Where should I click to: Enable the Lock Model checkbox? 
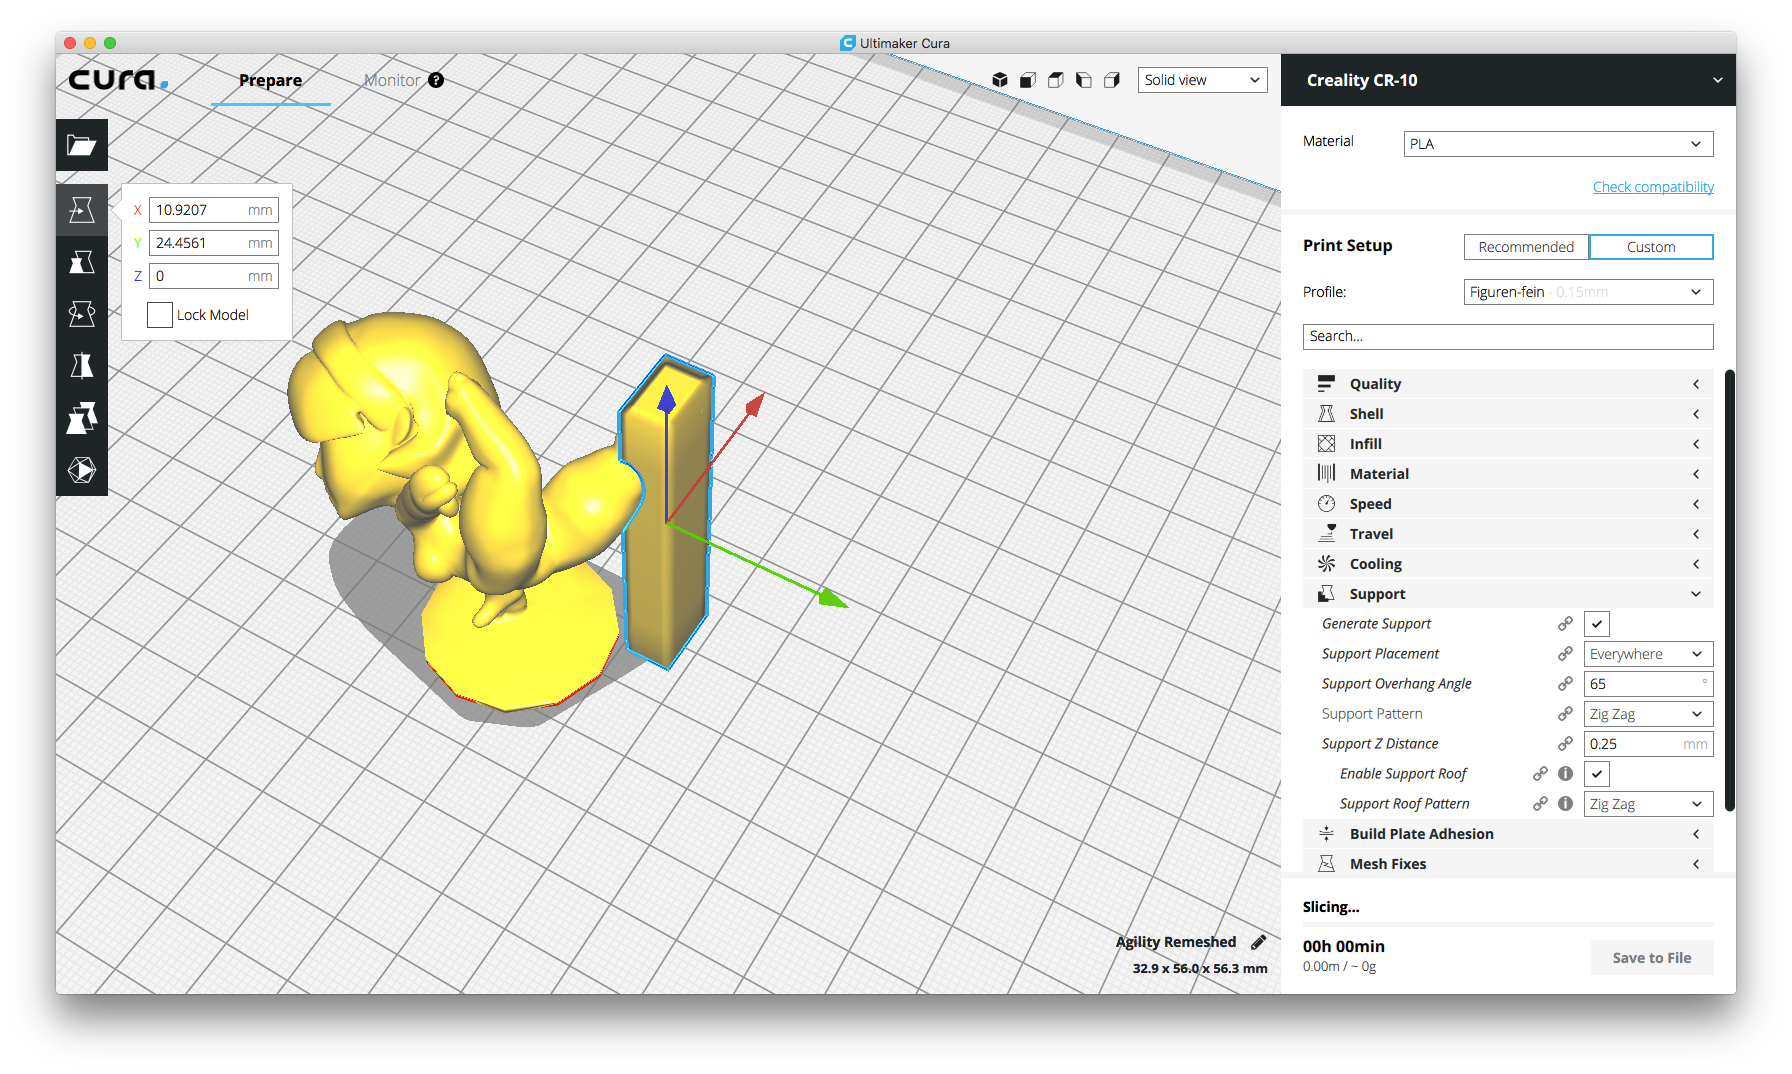159,314
